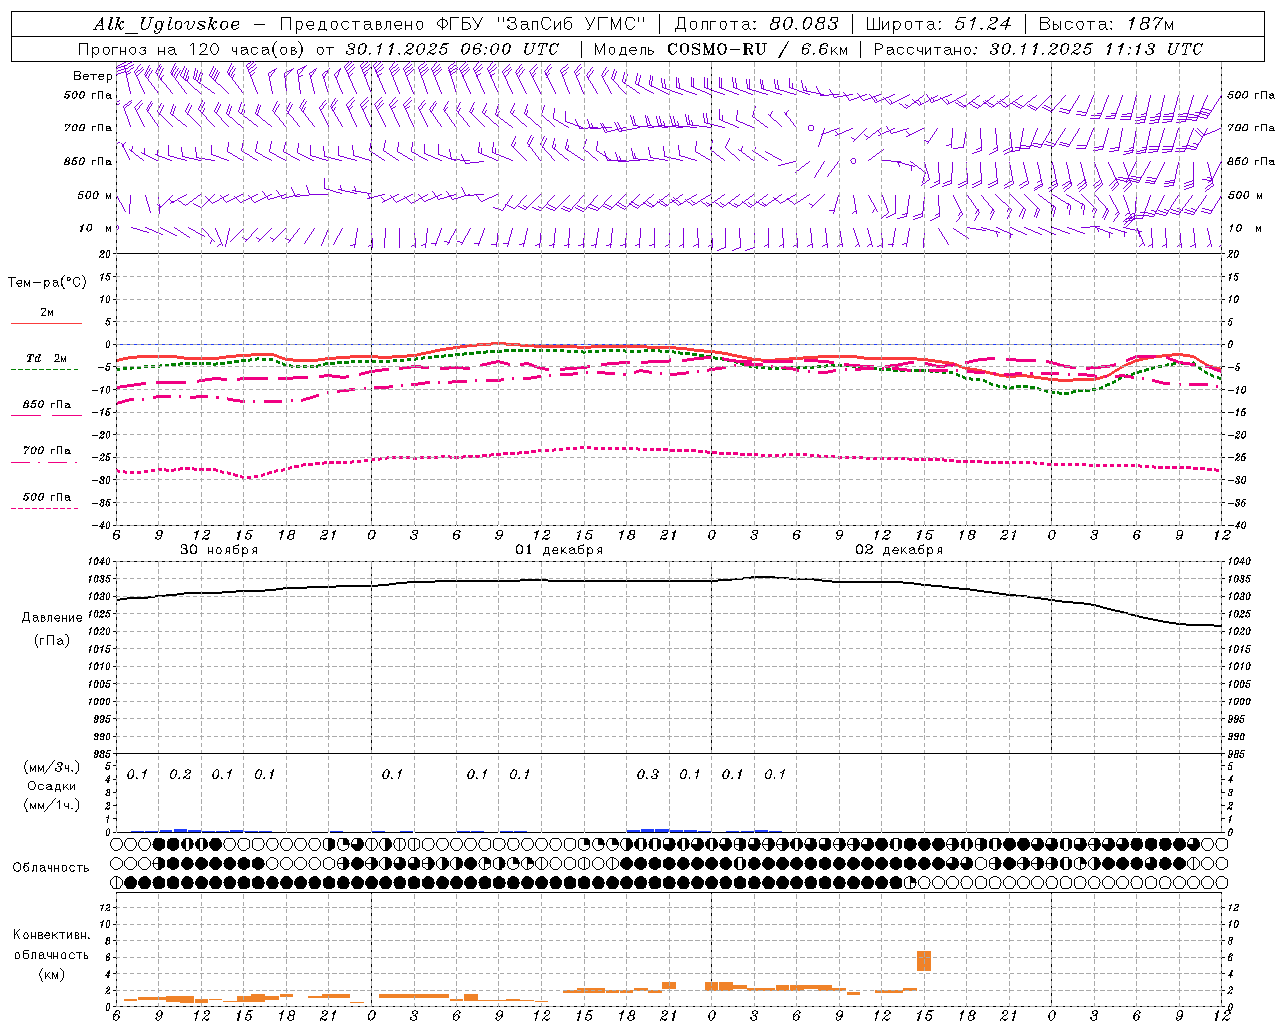This screenshot has height=1024, width=1280.
Task: Click '700 гПа' in the temperature legend
Action: click(47, 451)
